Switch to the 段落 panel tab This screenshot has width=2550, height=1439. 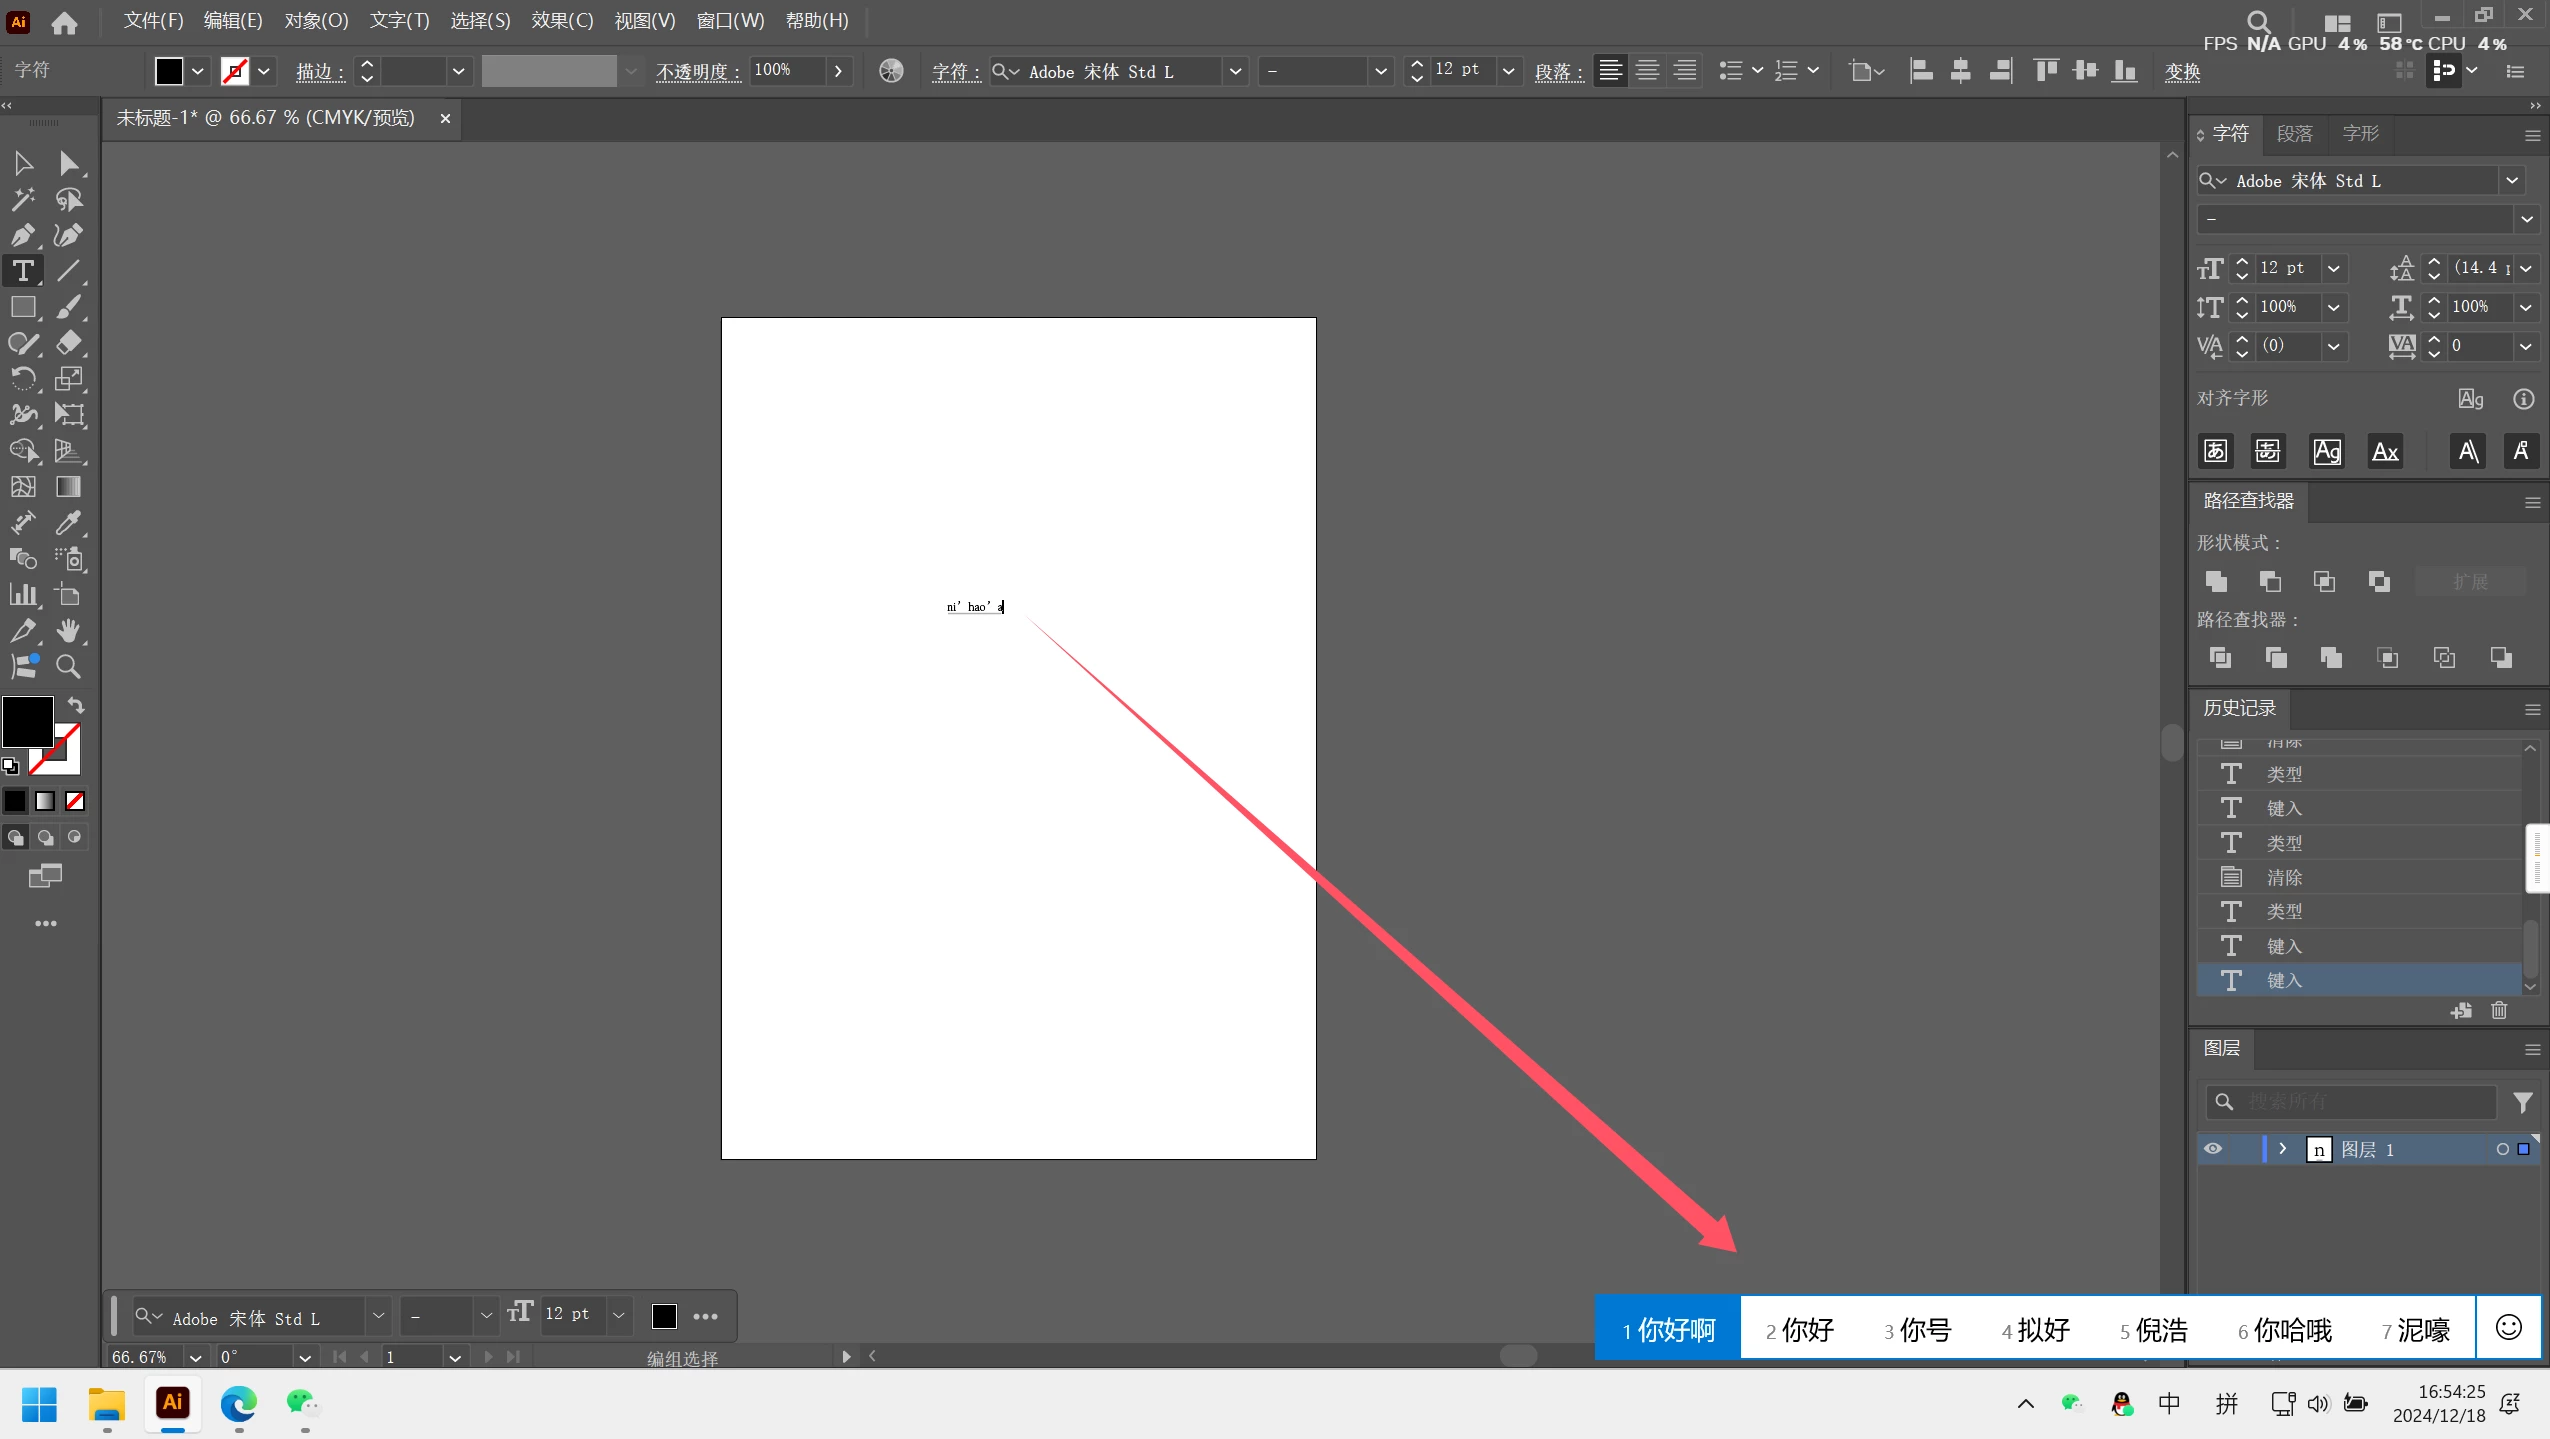coord(2294,134)
